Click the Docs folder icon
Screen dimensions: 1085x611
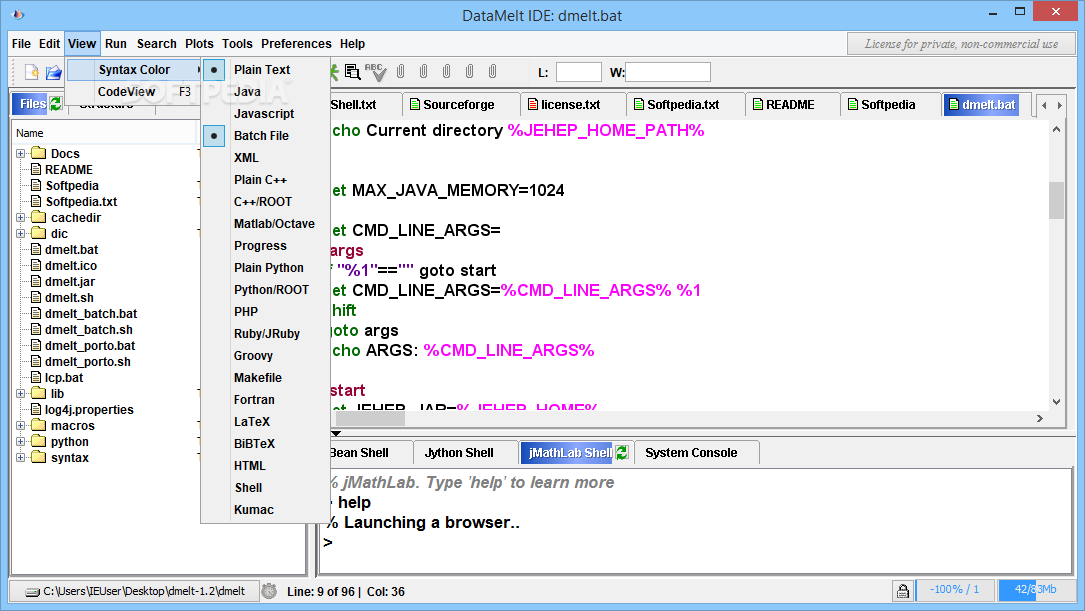(x=39, y=153)
